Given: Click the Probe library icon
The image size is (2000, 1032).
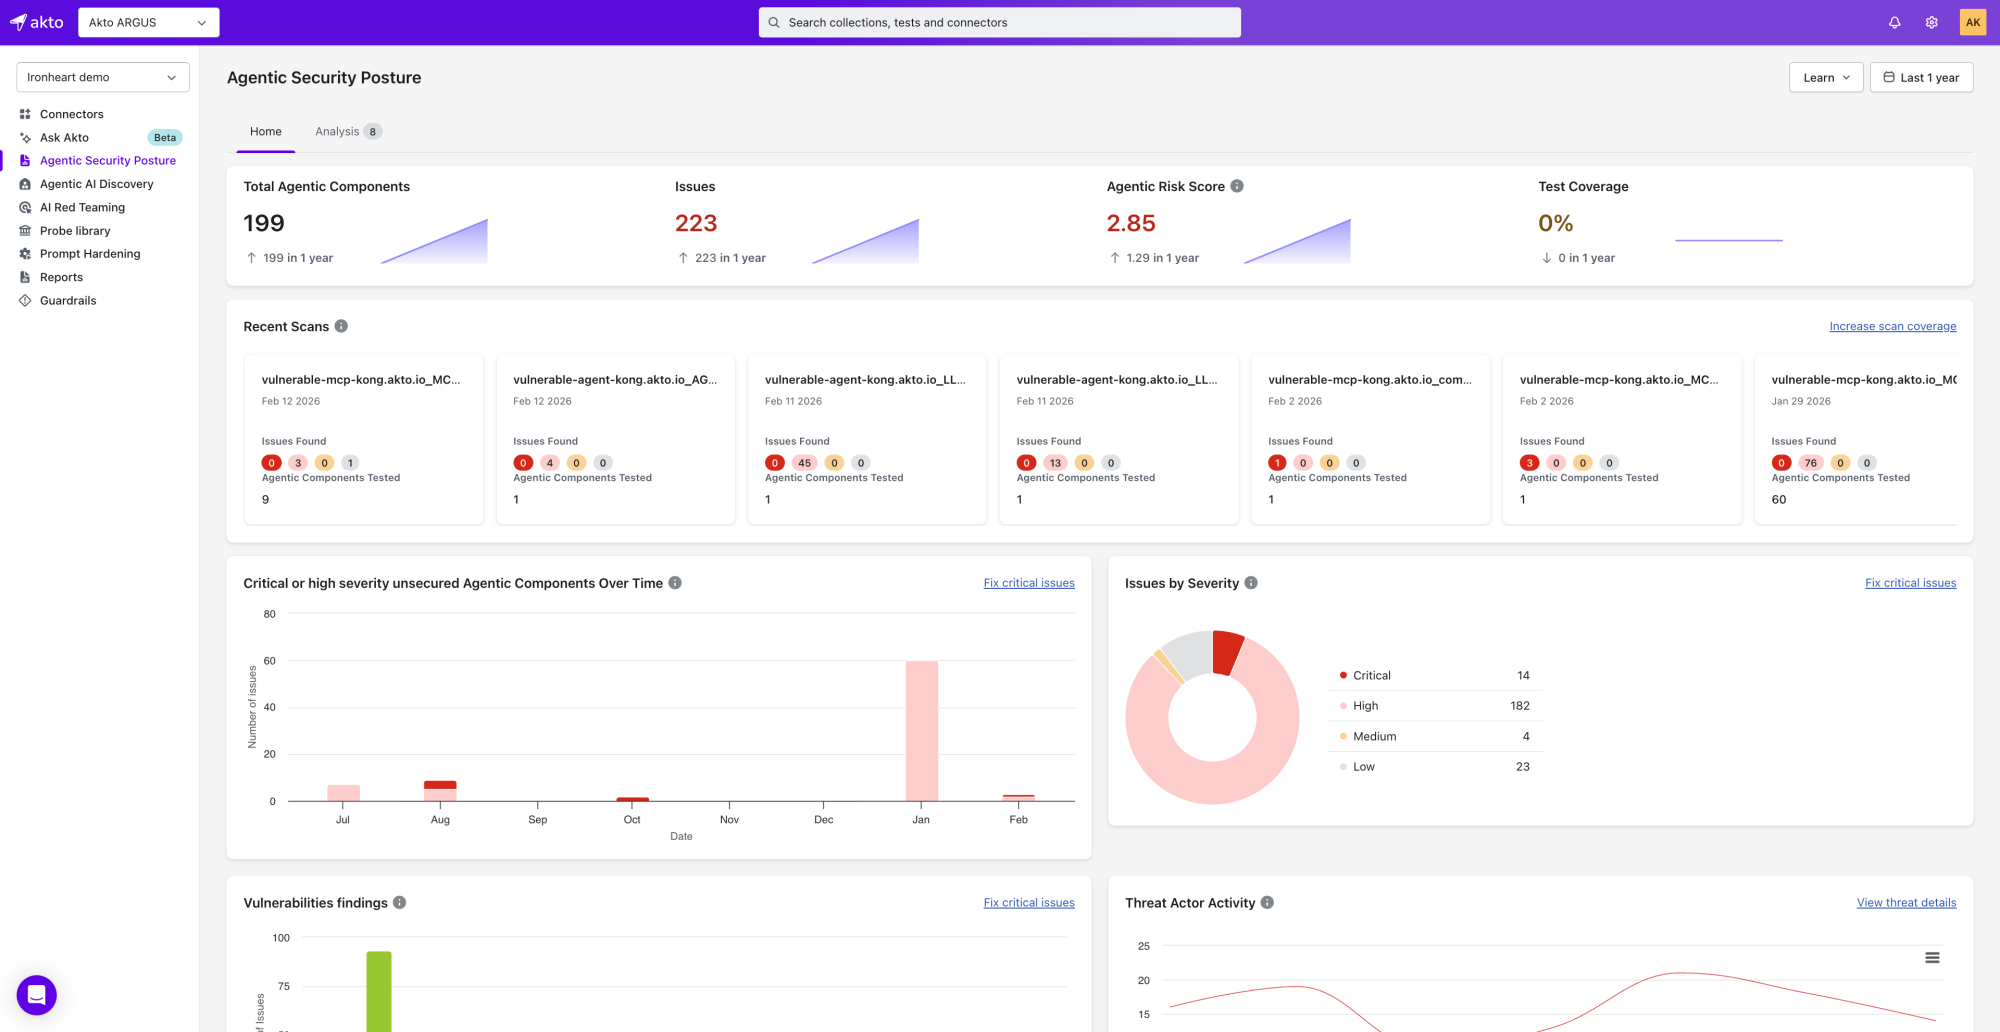Looking at the screenshot, I should pos(25,231).
